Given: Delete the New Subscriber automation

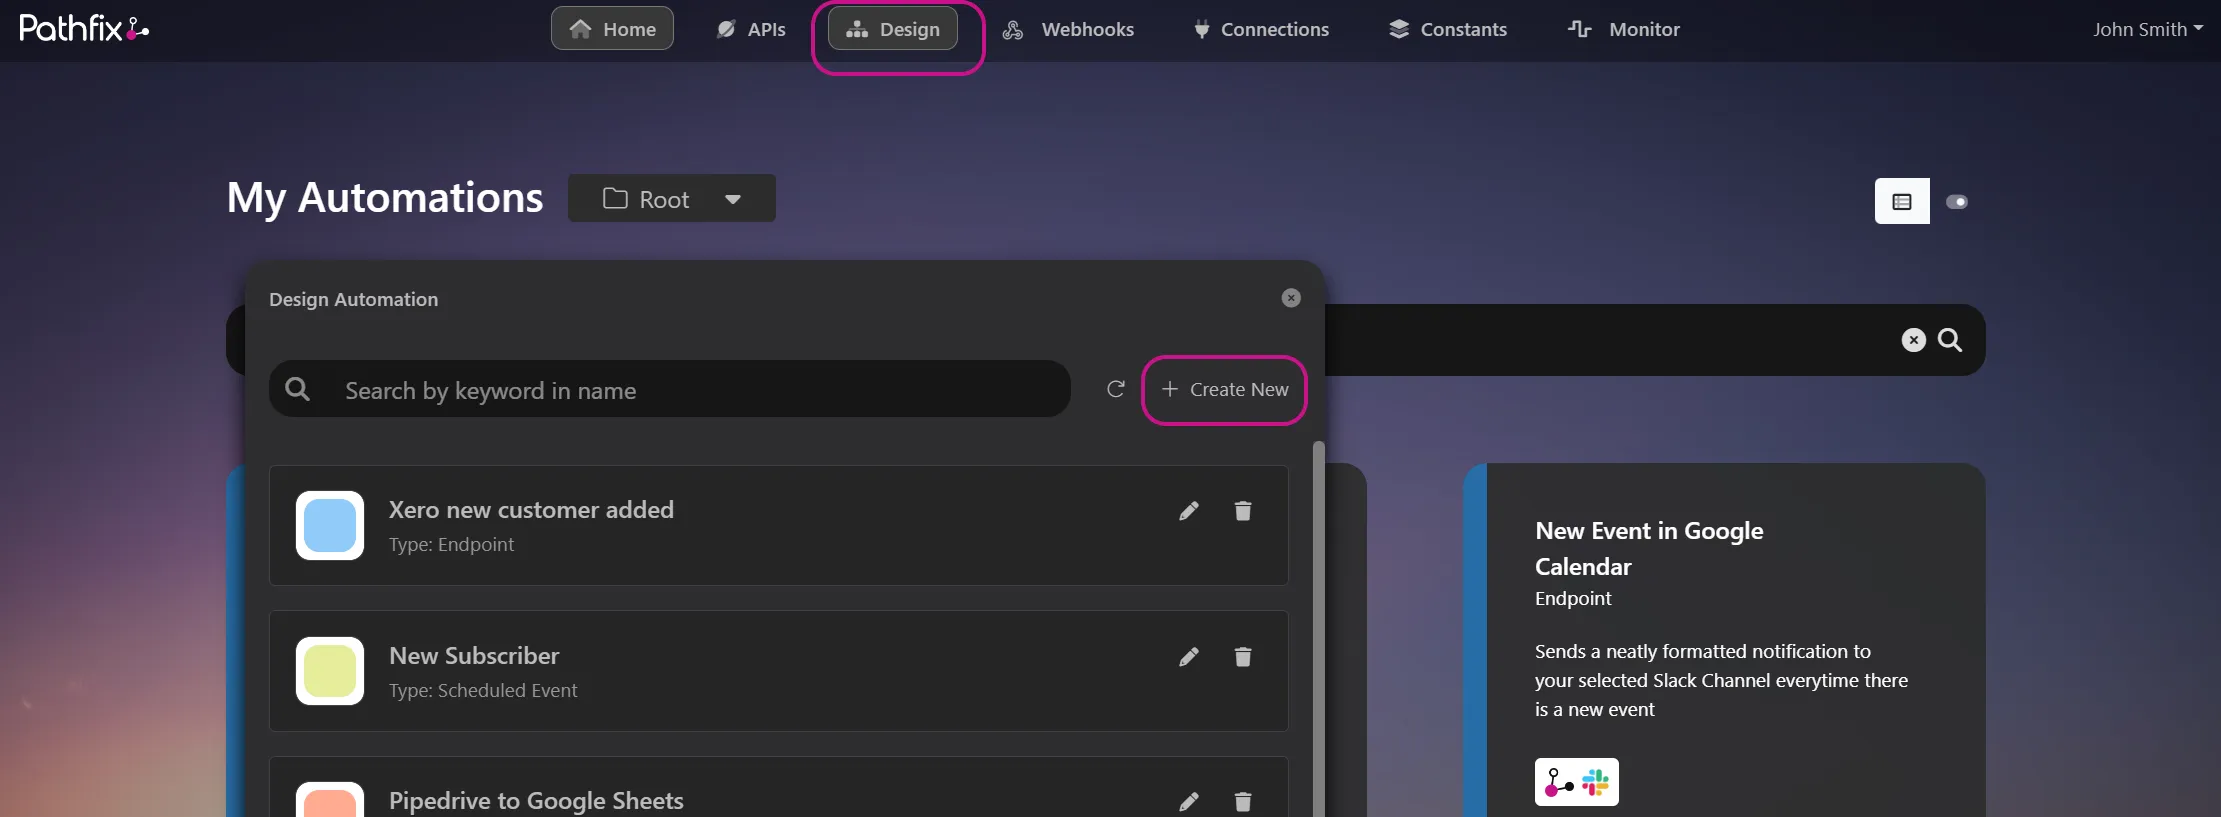Looking at the screenshot, I should (1243, 657).
